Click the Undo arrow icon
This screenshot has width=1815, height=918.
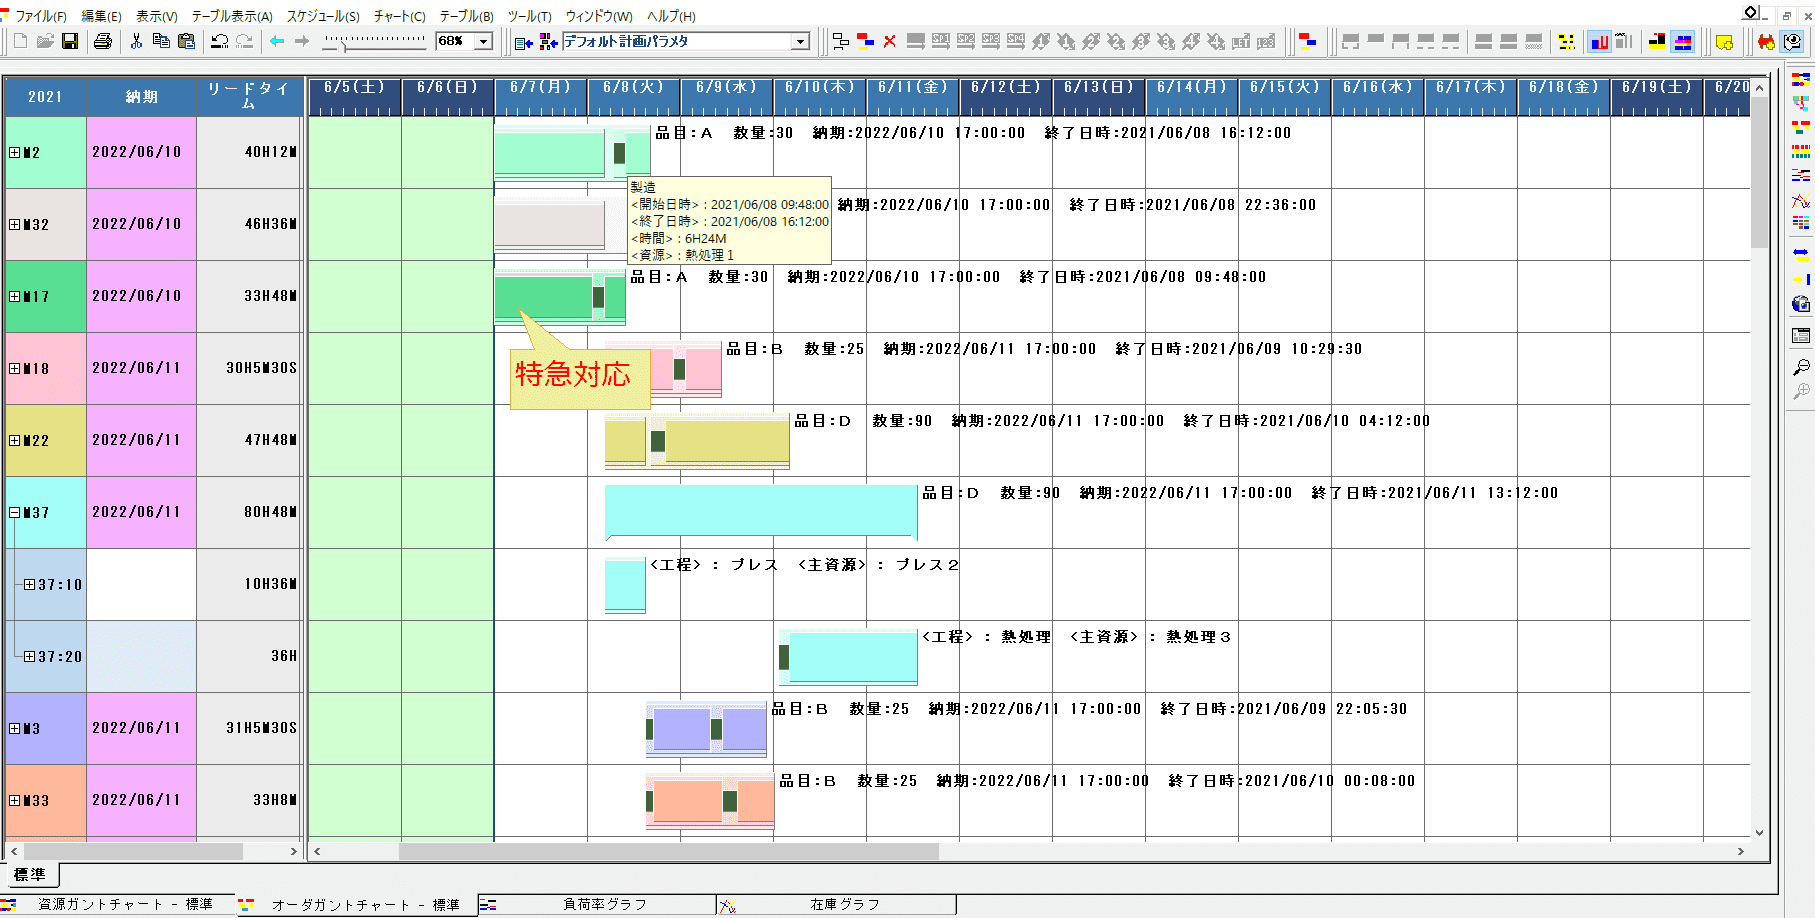coord(219,41)
